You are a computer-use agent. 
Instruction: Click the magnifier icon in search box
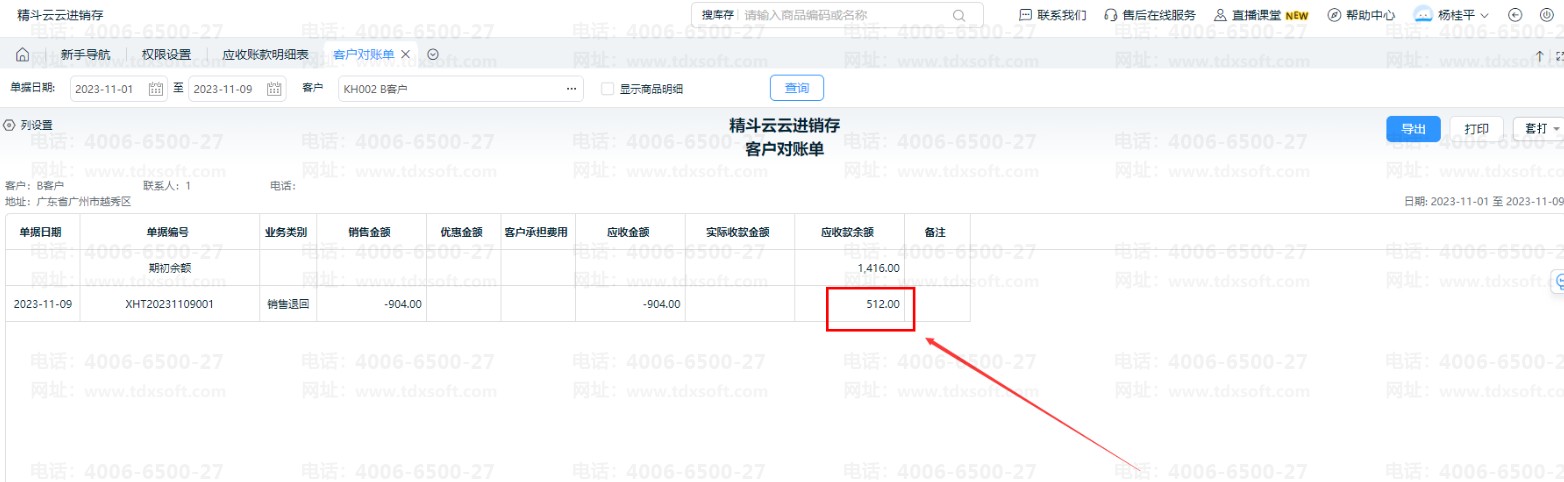coord(959,15)
